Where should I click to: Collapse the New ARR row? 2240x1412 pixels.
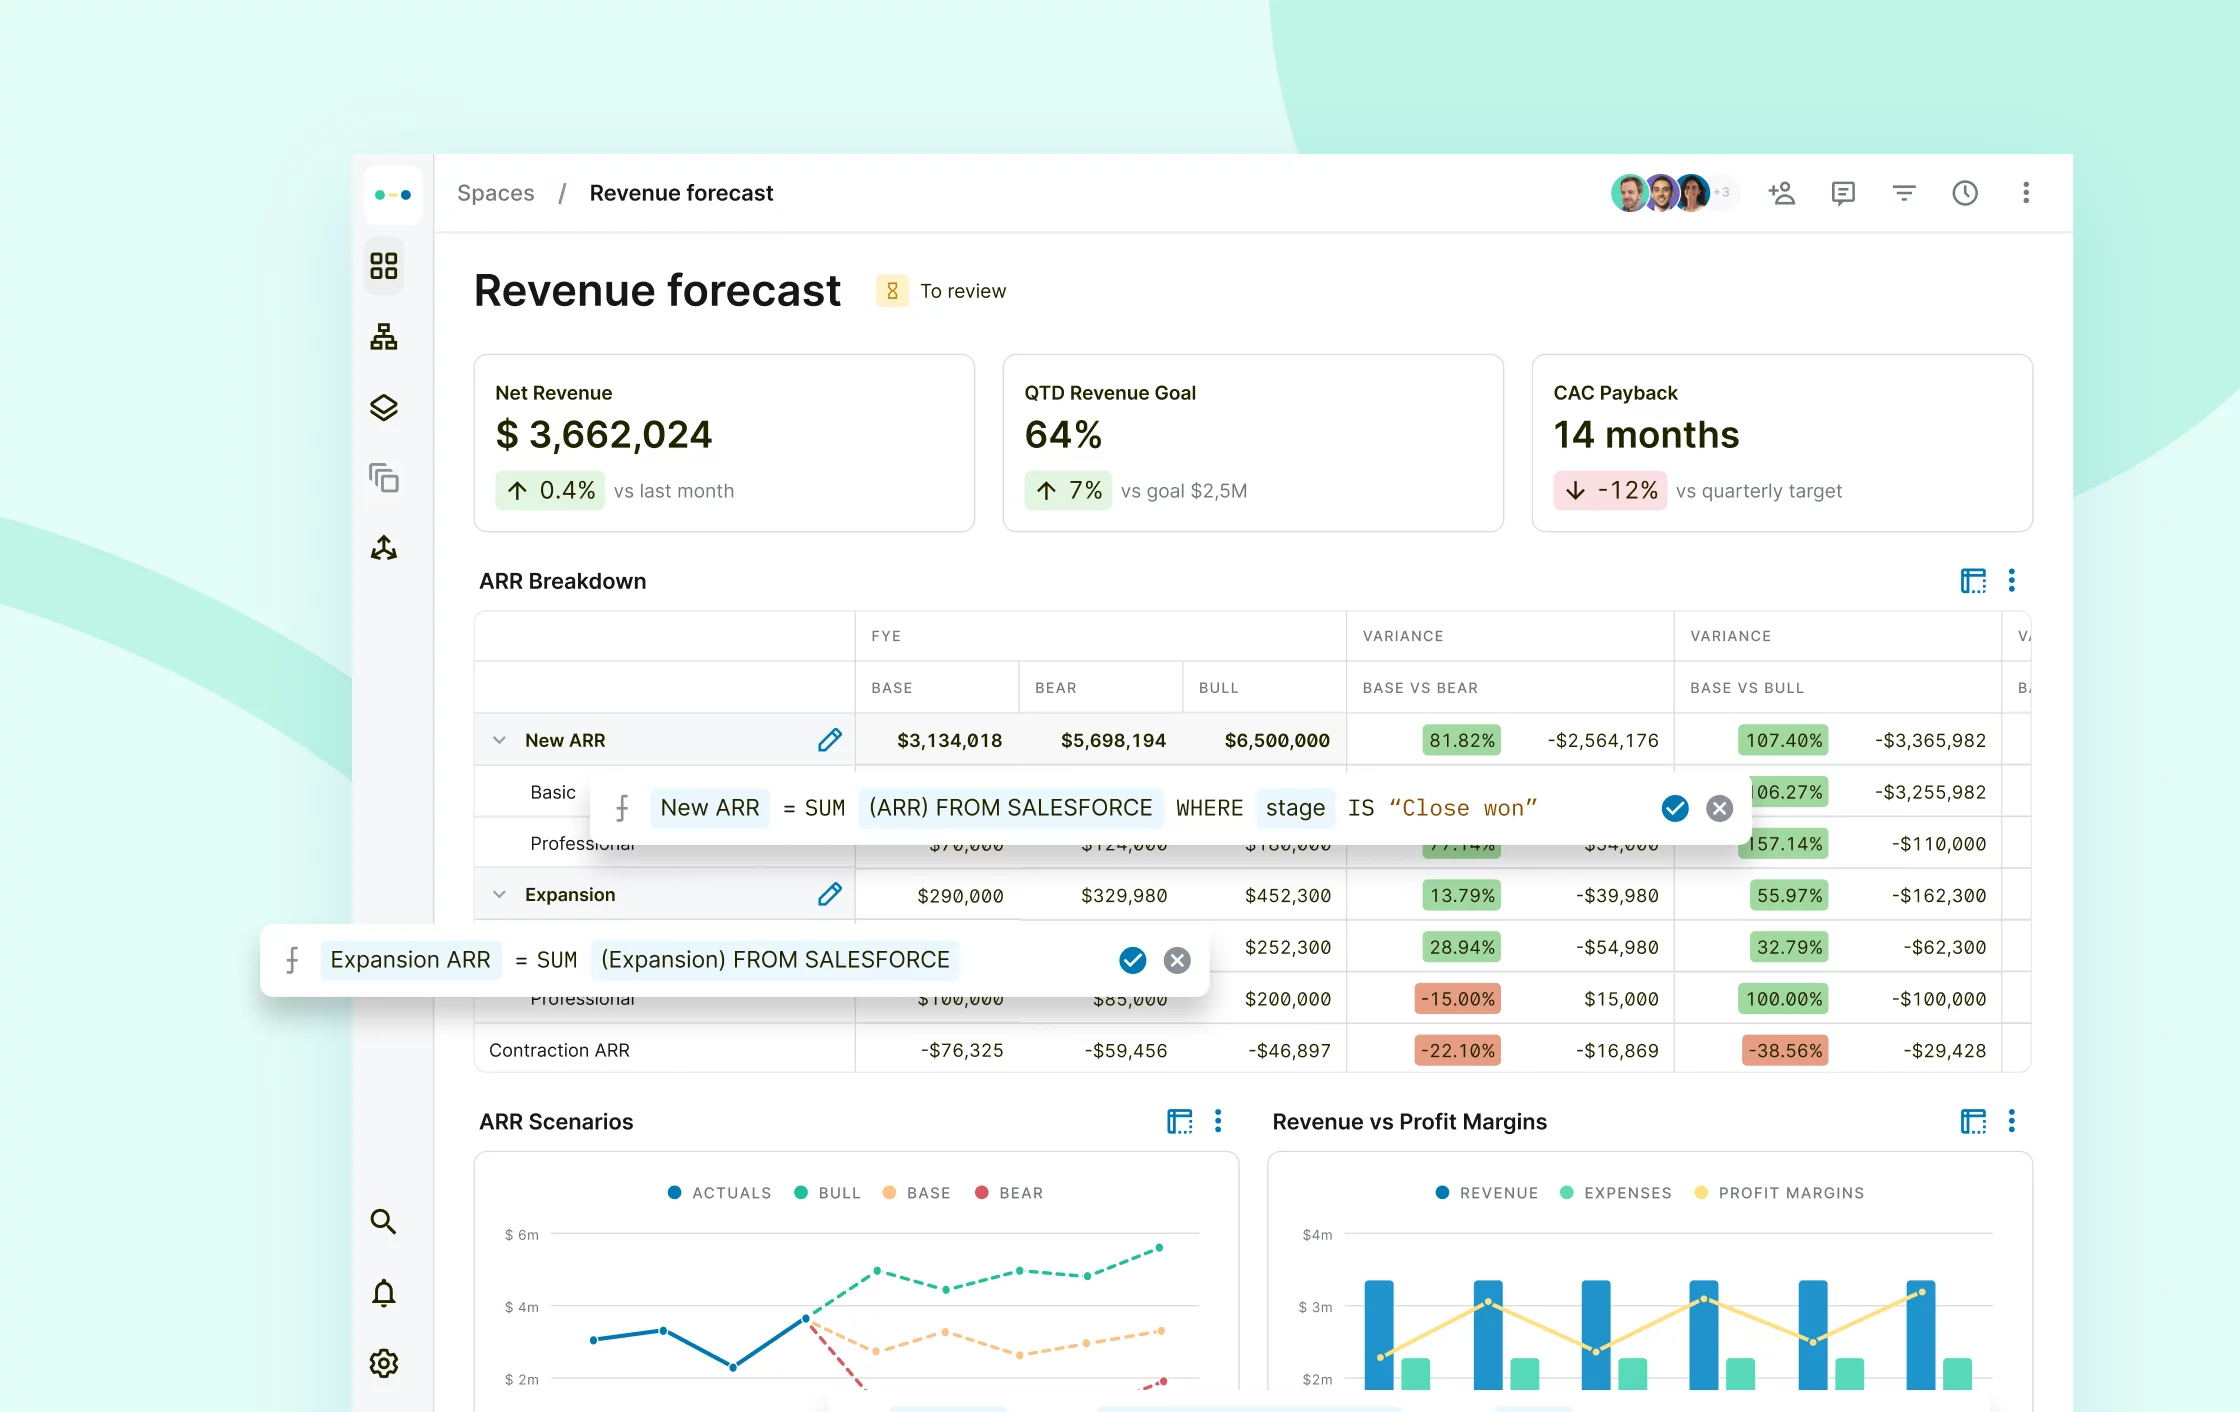pyautogui.click(x=499, y=740)
